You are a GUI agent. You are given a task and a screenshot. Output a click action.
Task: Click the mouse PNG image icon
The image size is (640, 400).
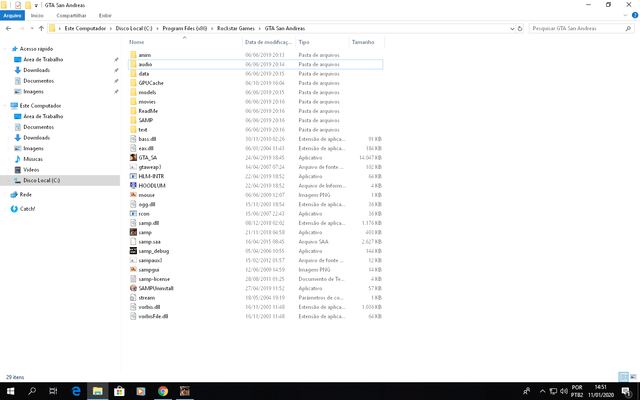pyautogui.click(x=133, y=195)
